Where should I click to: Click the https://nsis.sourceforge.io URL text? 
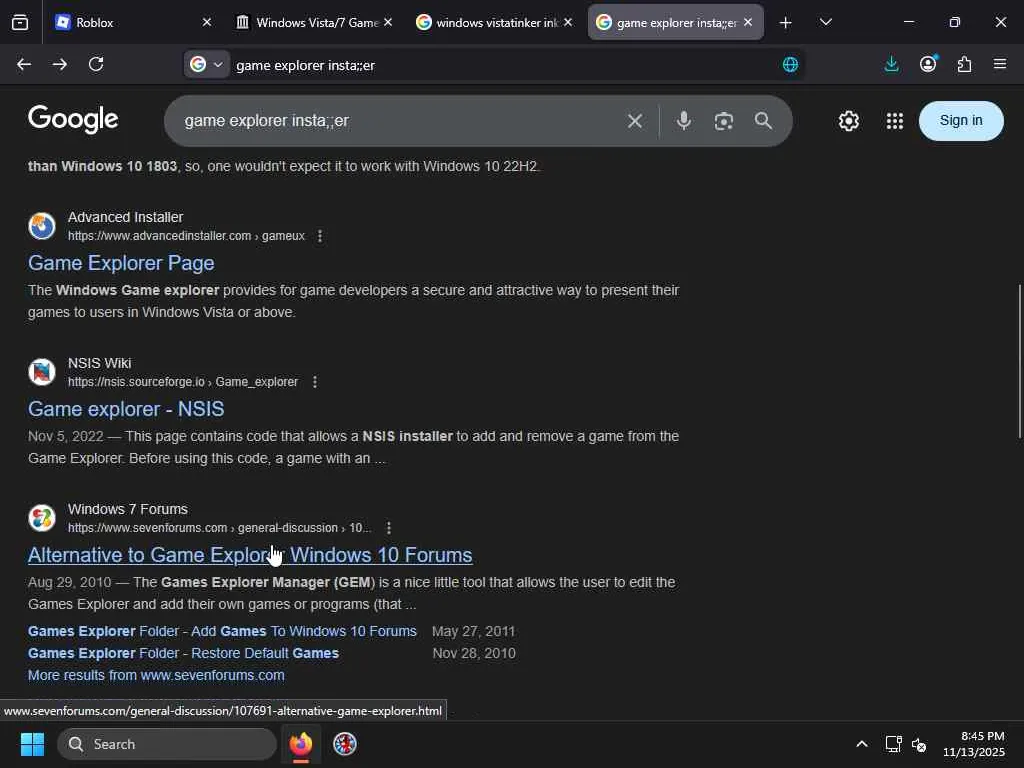pyautogui.click(x=136, y=381)
